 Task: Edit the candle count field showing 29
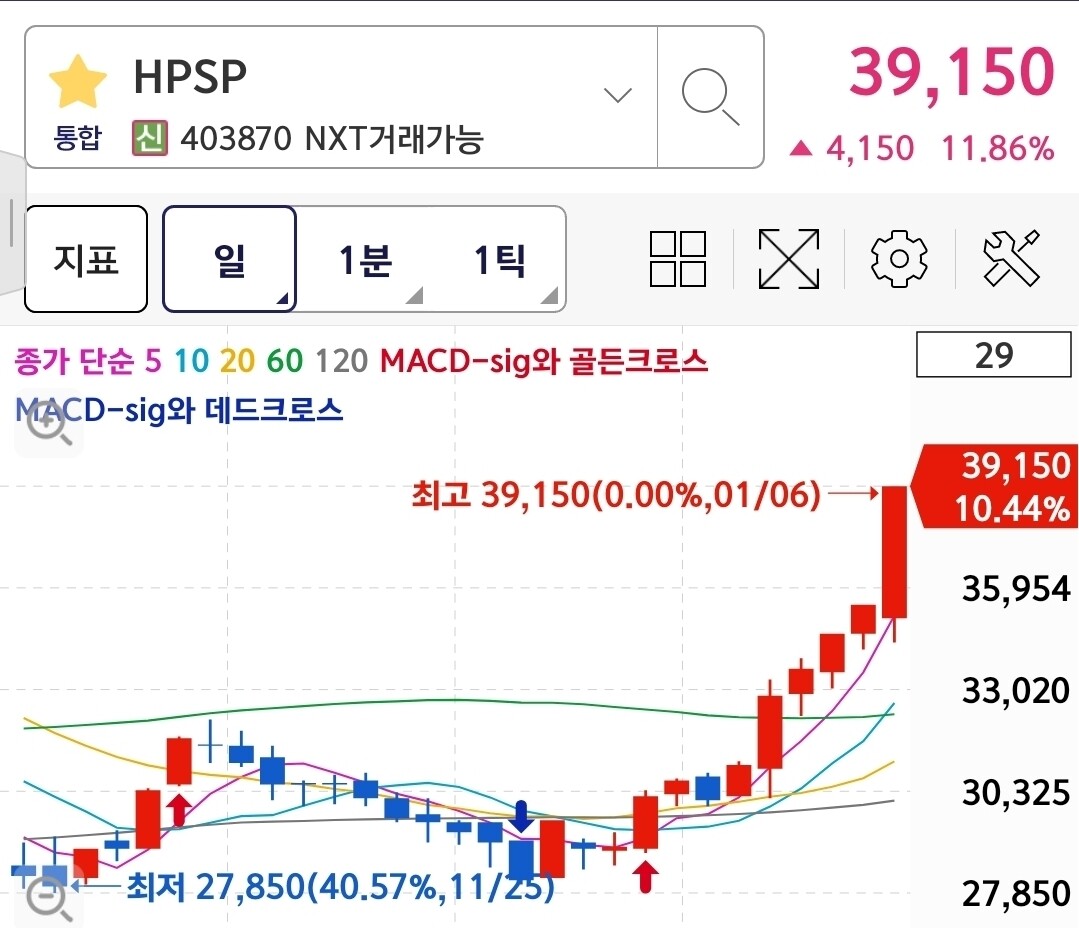[994, 355]
